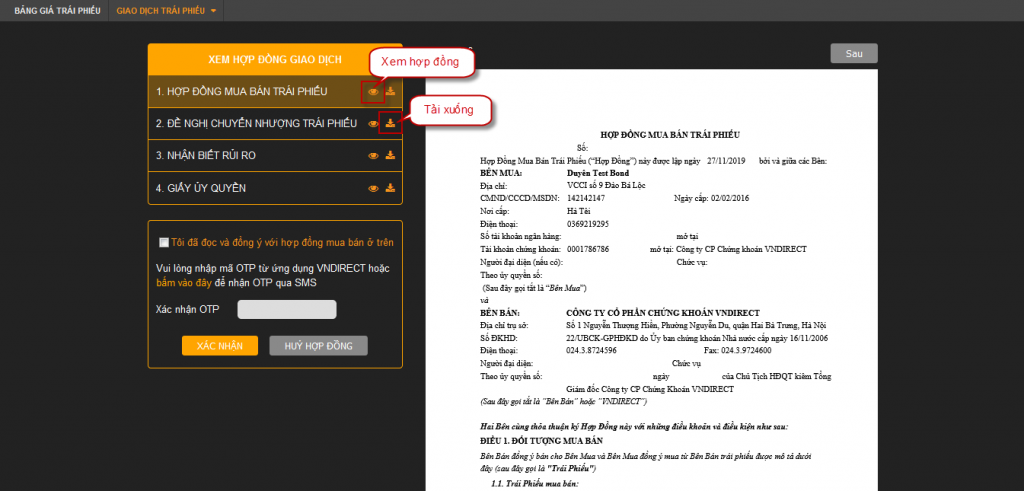This screenshot has height=491, width=1024.
Task: View the Giấy ủy quyền document
Action: point(373,188)
